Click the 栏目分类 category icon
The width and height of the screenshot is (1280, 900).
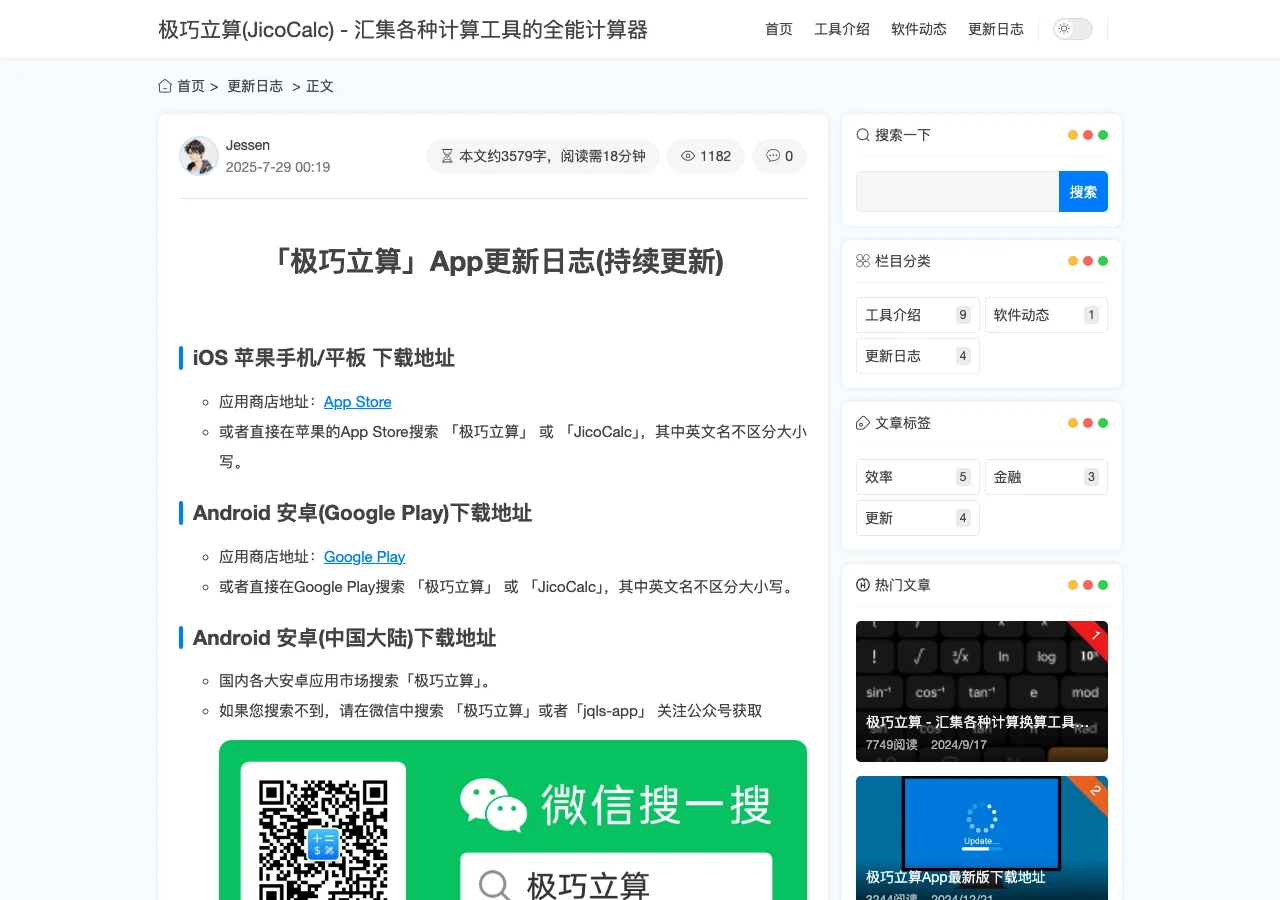[x=863, y=261]
